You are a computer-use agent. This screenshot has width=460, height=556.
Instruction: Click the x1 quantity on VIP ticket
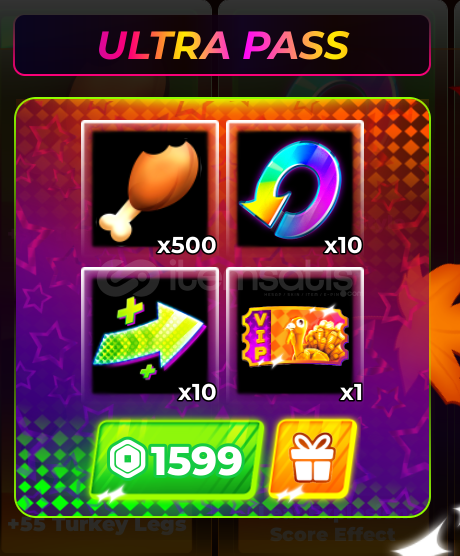351,393
